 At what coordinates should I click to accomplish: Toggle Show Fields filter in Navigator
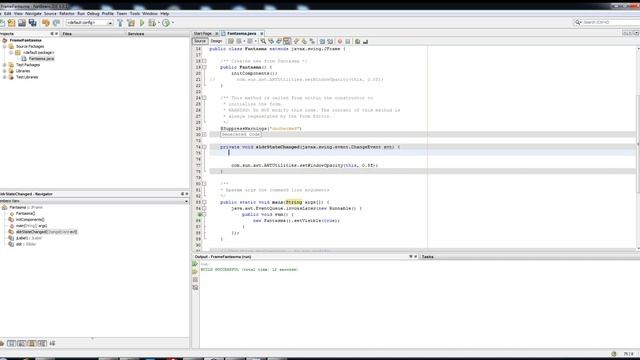click(x=11, y=344)
